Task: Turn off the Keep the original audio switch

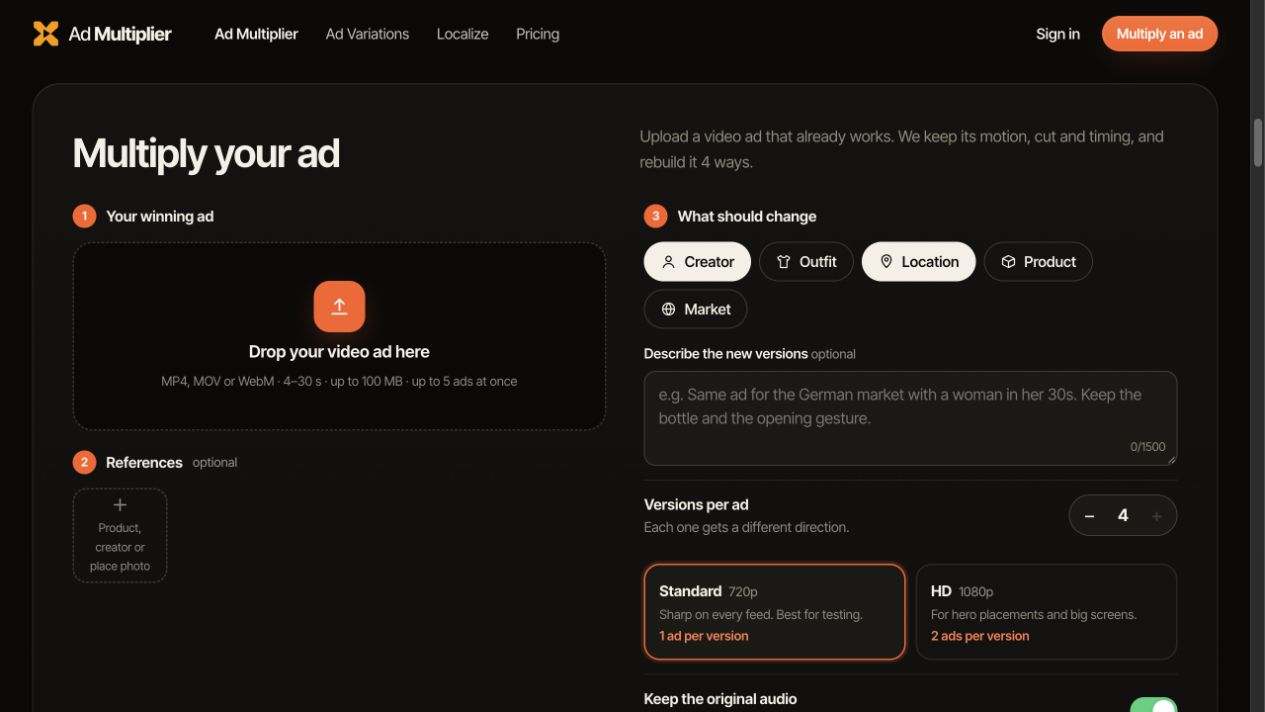Action: (x=1153, y=705)
